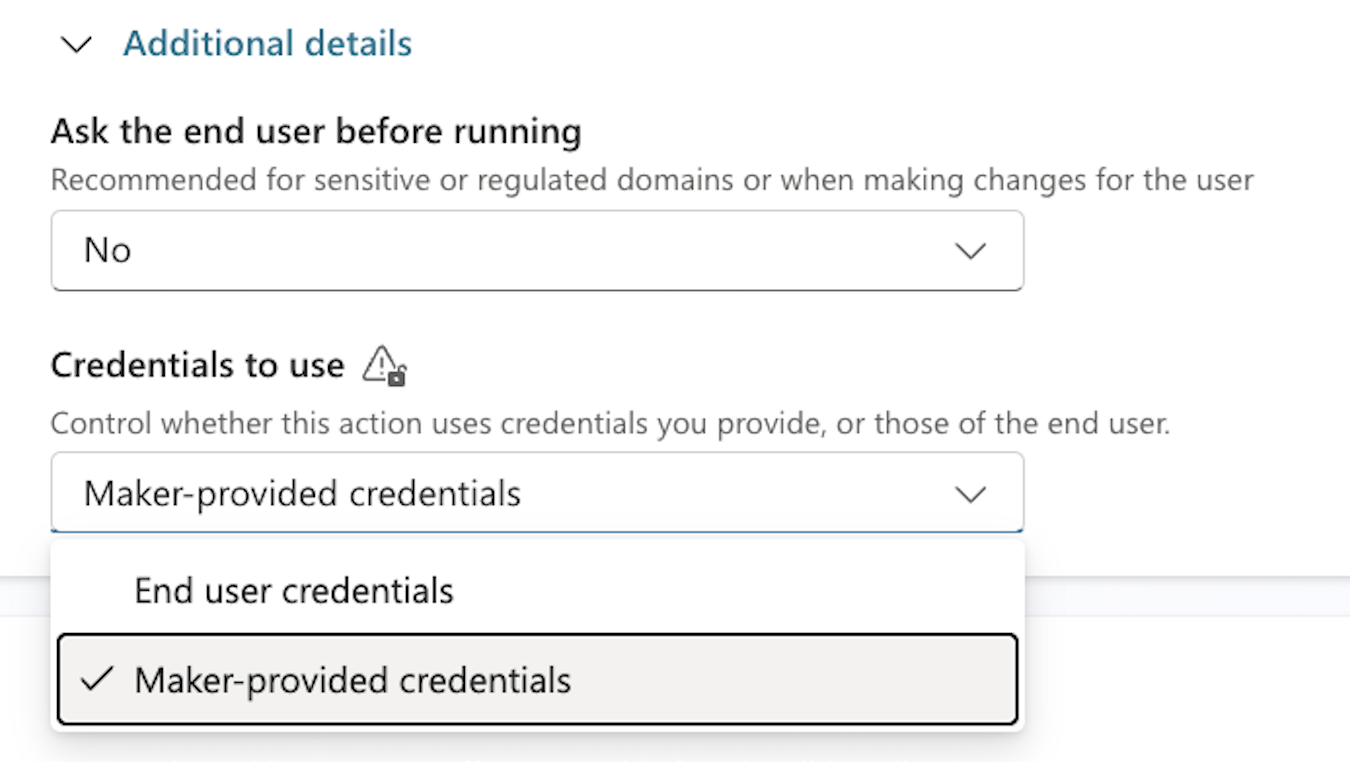This screenshot has width=1350, height=762.
Task: Click the Recommended for sensitive domains description
Action: tap(652, 181)
